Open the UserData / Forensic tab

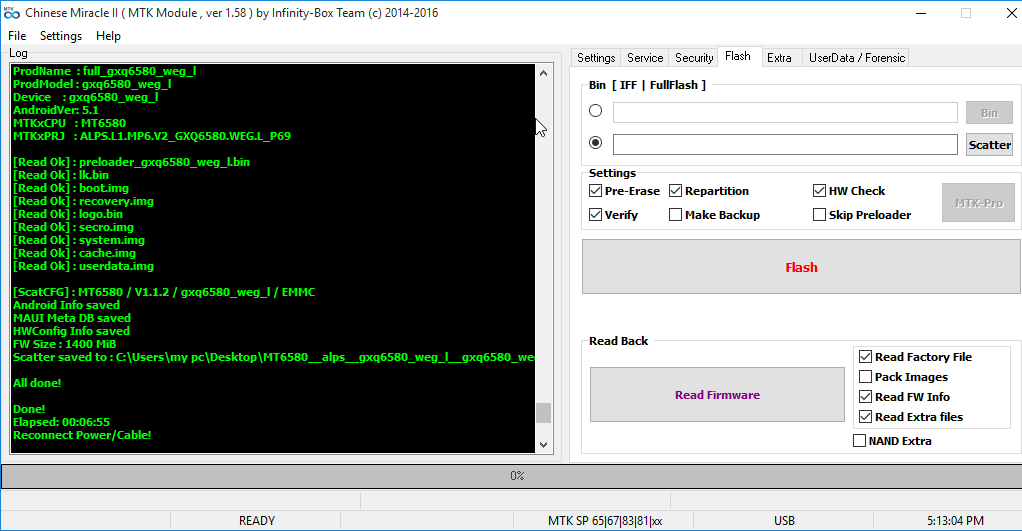click(x=856, y=58)
